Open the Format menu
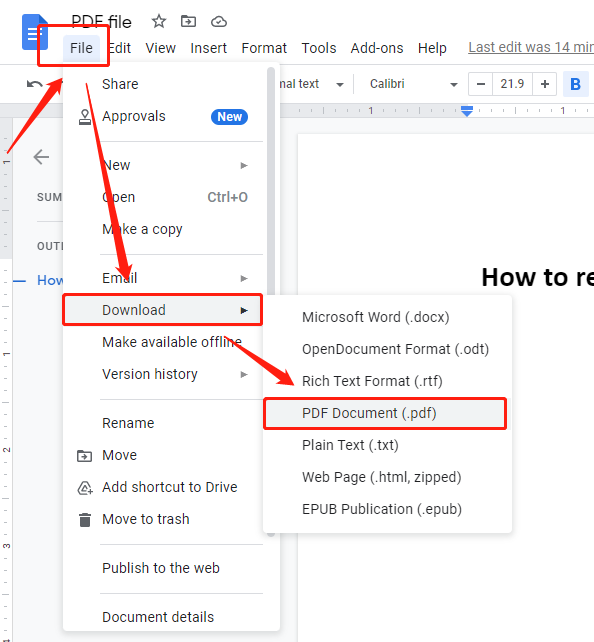 tap(264, 48)
